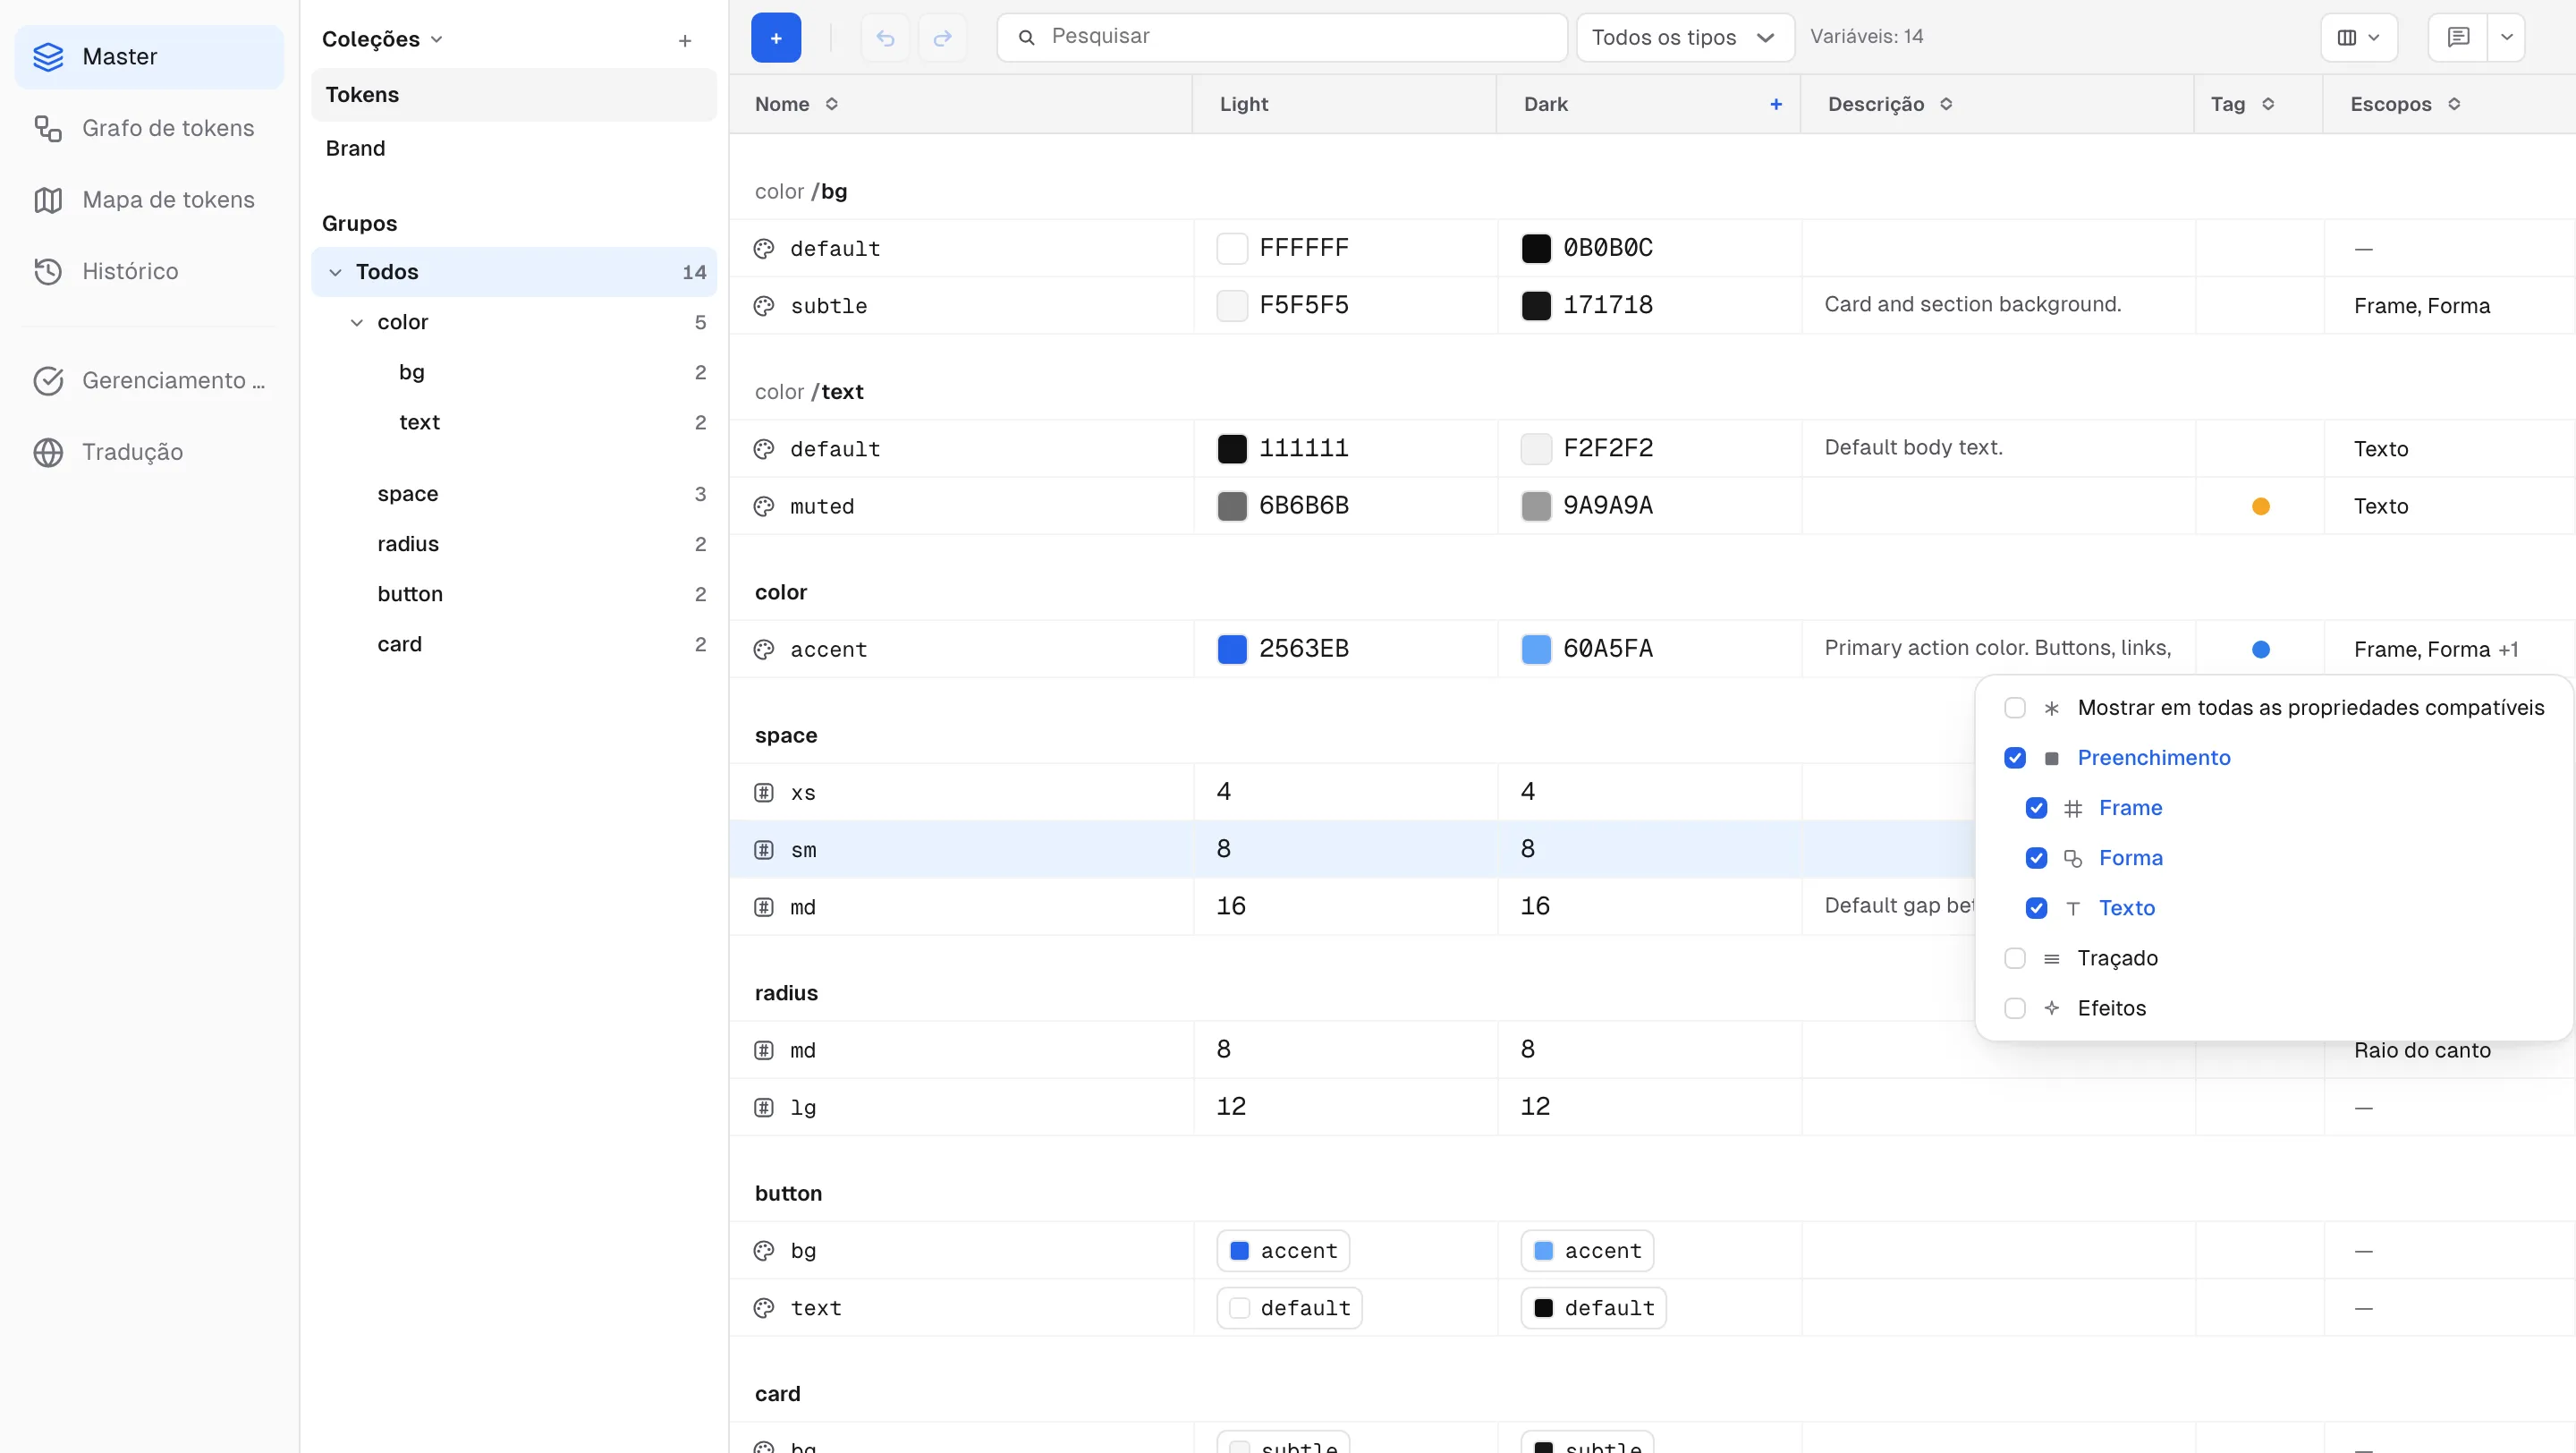This screenshot has width=2576, height=1453.
Task: Focus the Pesquisar search field
Action: coord(1282,38)
